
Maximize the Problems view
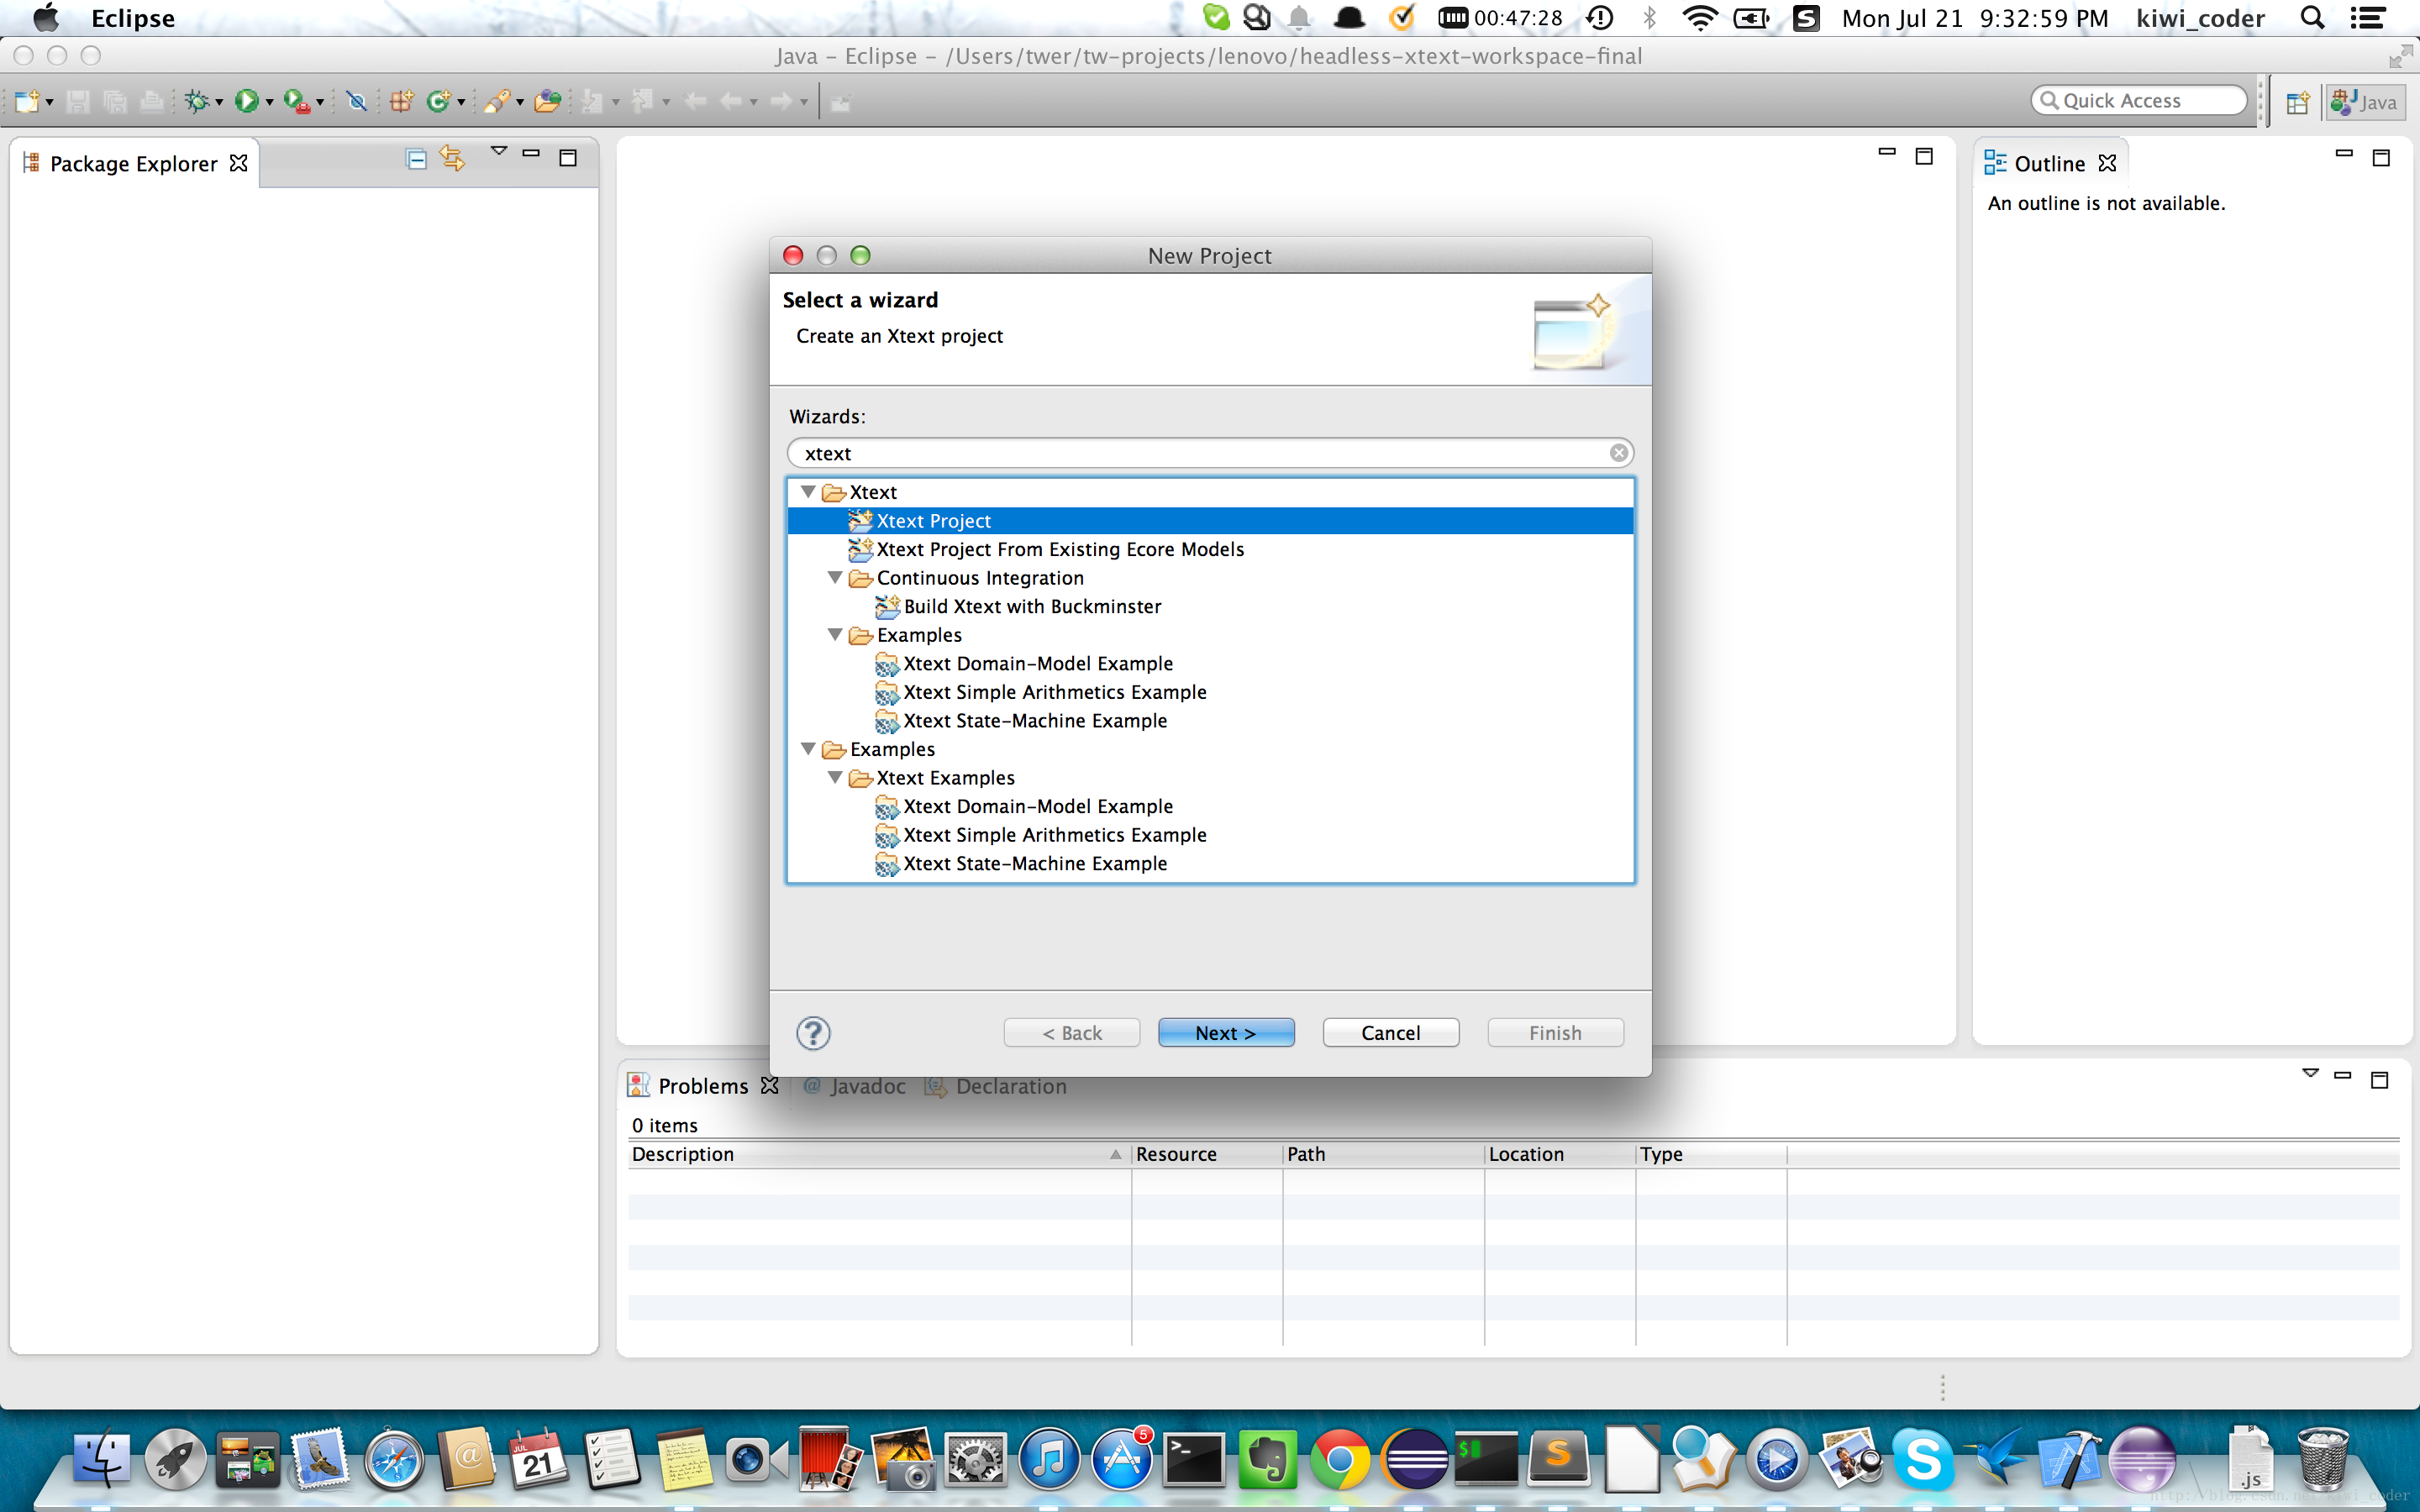[2380, 1079]
